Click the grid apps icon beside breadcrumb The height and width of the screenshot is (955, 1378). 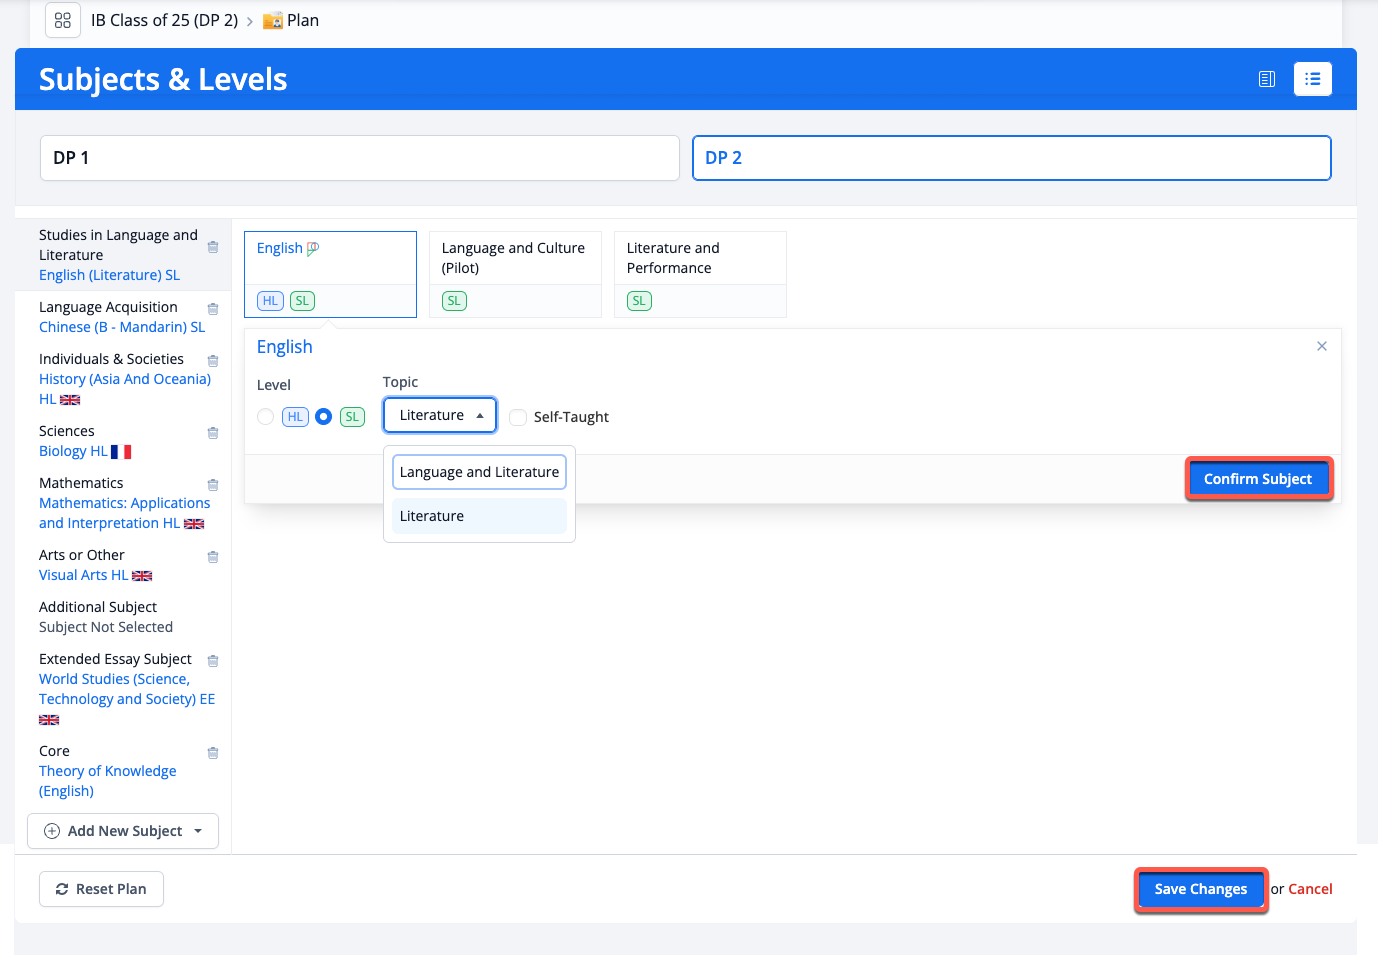63,20
